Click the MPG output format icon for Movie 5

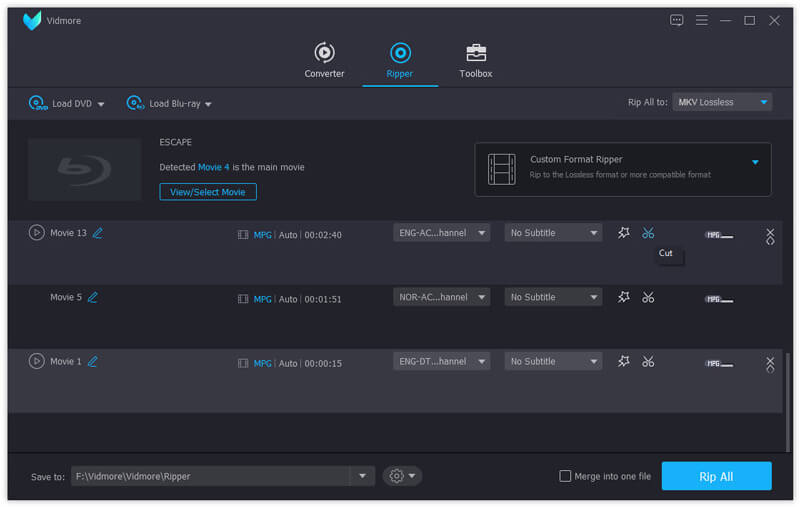[x=718, y=298]
